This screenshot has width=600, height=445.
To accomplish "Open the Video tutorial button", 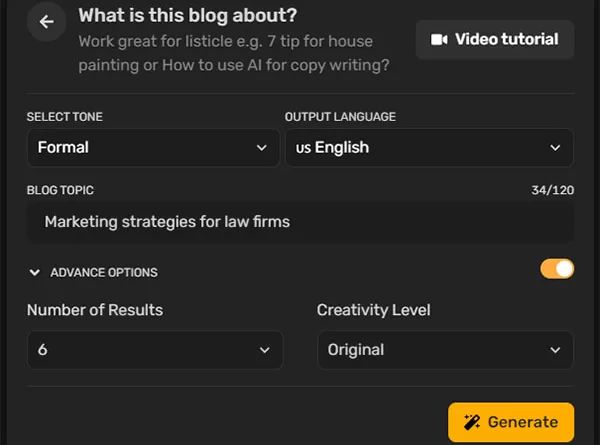I will point(495,39).
